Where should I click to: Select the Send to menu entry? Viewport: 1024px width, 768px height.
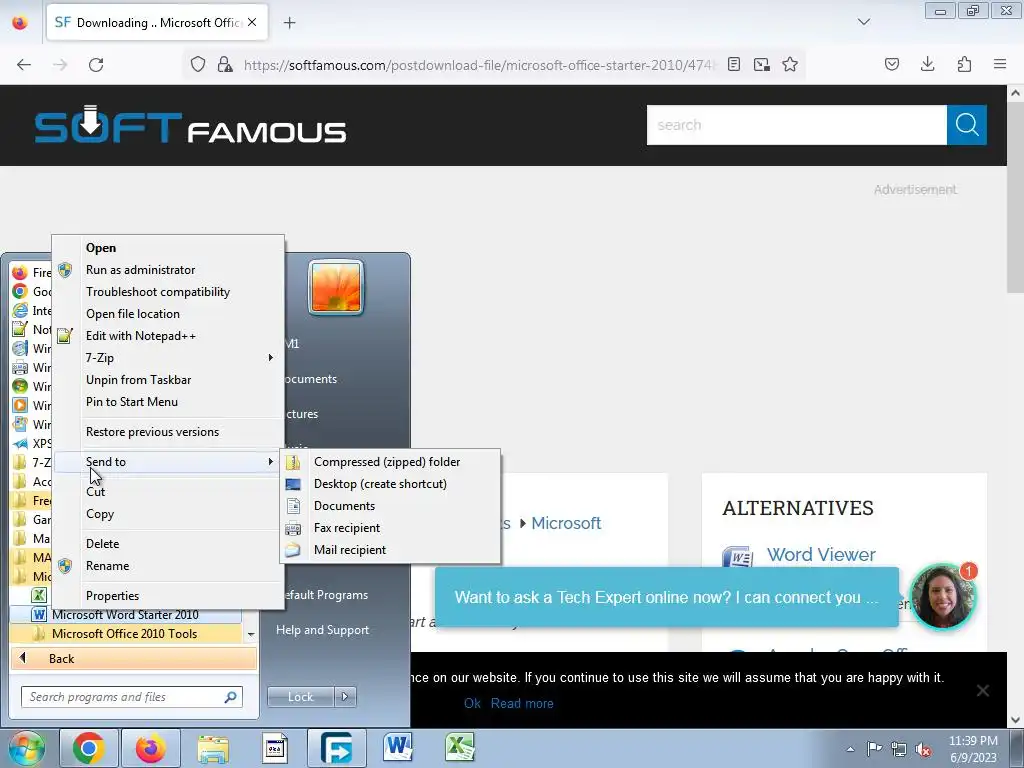(168, 462)
